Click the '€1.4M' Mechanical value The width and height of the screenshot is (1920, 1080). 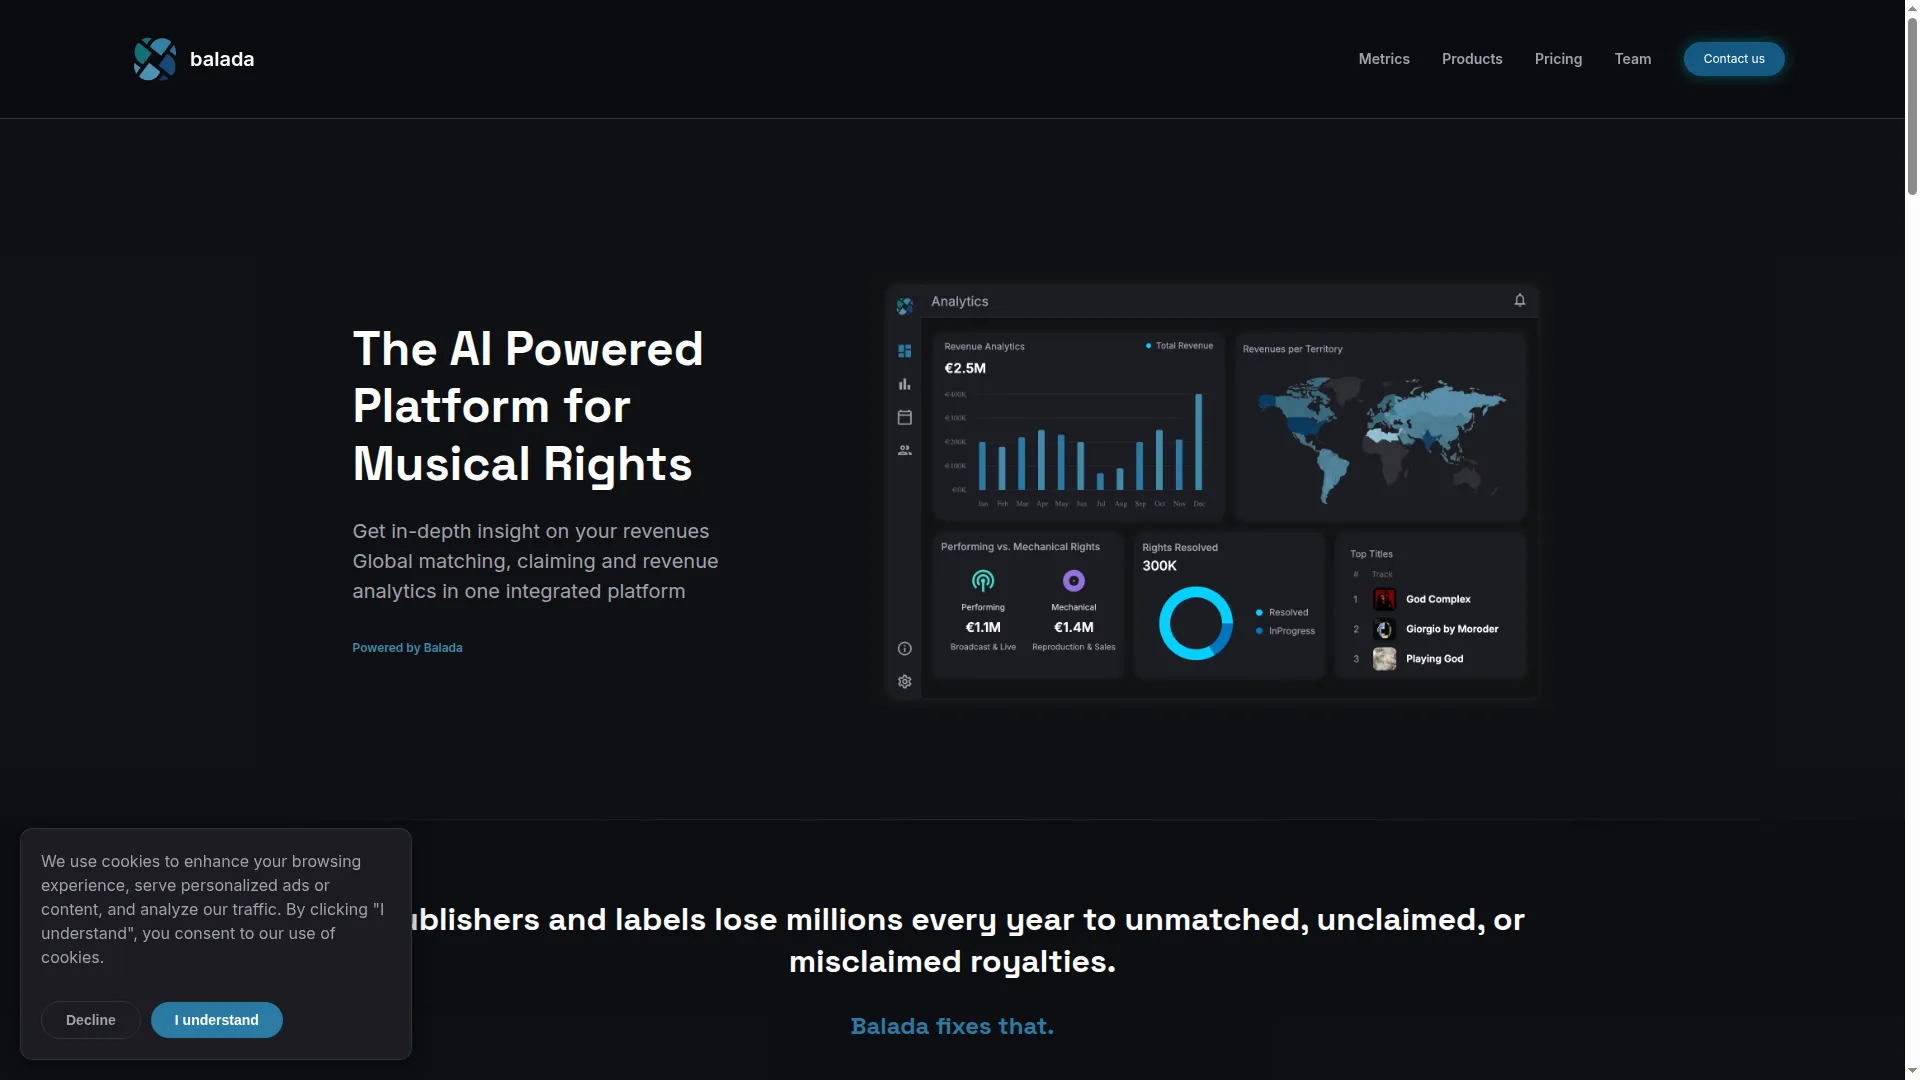coord(1074,627)
